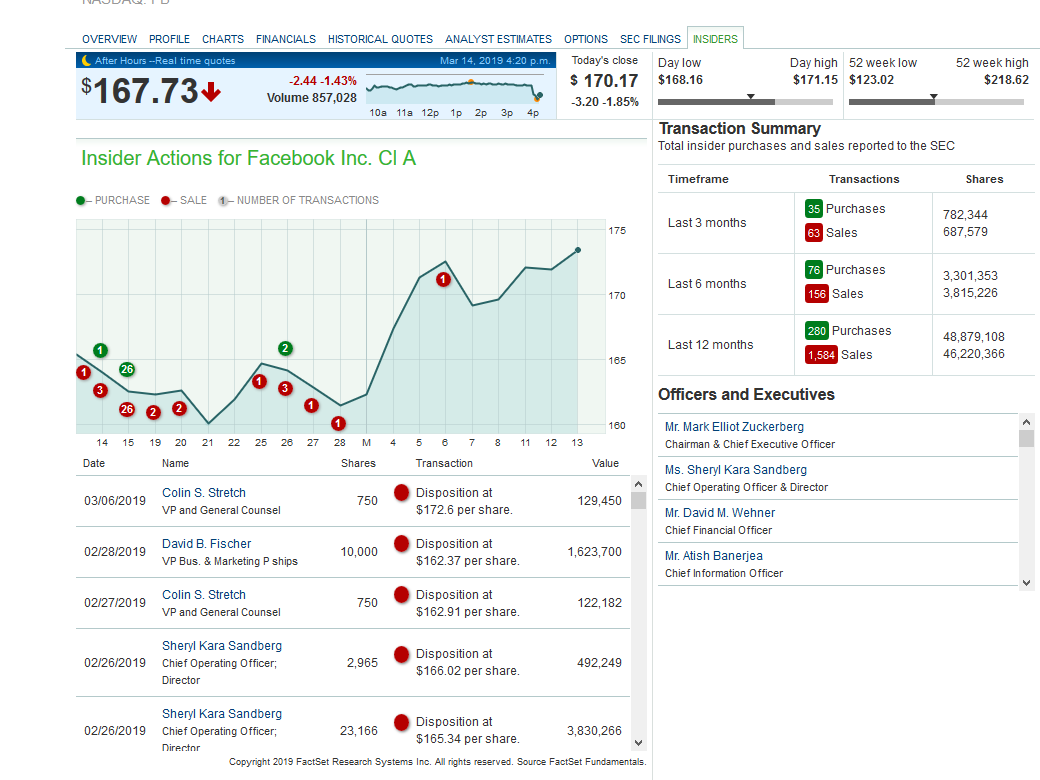Screen dimensions: 1040x780
Task: Click red disposition dot for 03/06/2019 transaction
Action: pos(401,492)
